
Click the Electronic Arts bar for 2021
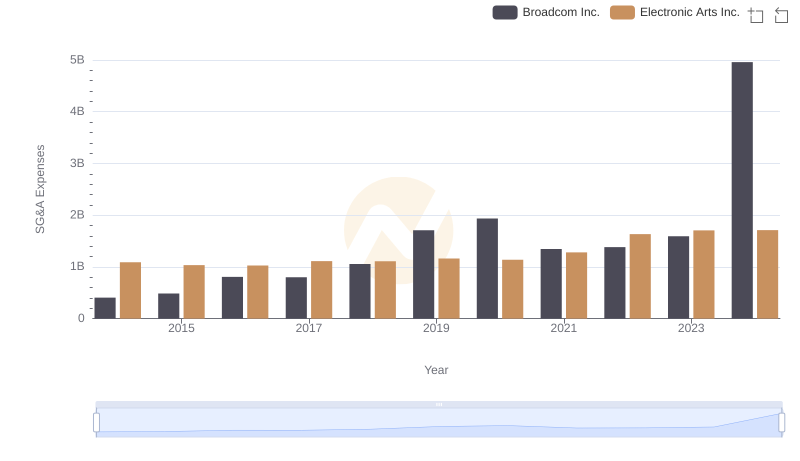(x=577, y=286)
